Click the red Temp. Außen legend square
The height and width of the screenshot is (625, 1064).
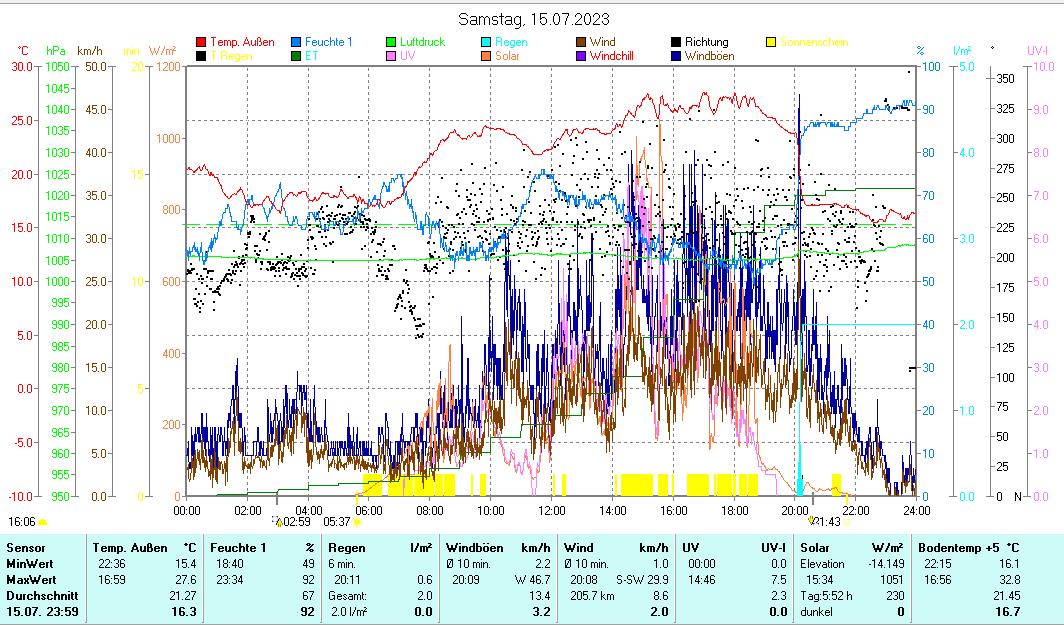tap(201, 42)
